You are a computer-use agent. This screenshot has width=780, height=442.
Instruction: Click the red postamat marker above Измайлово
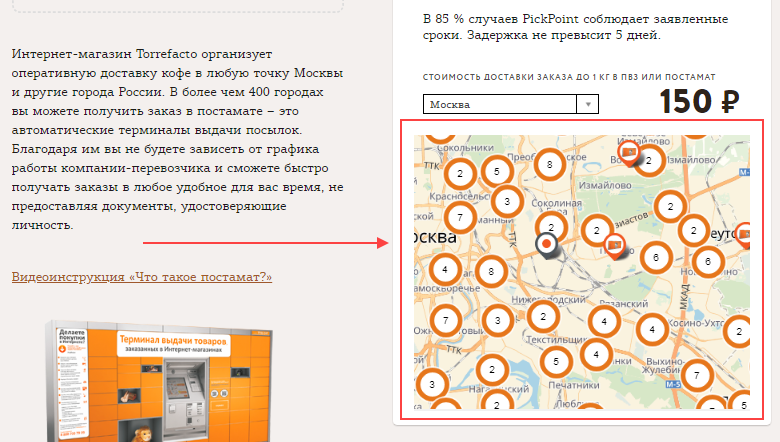pyautogui.click(x=628, y=151)
